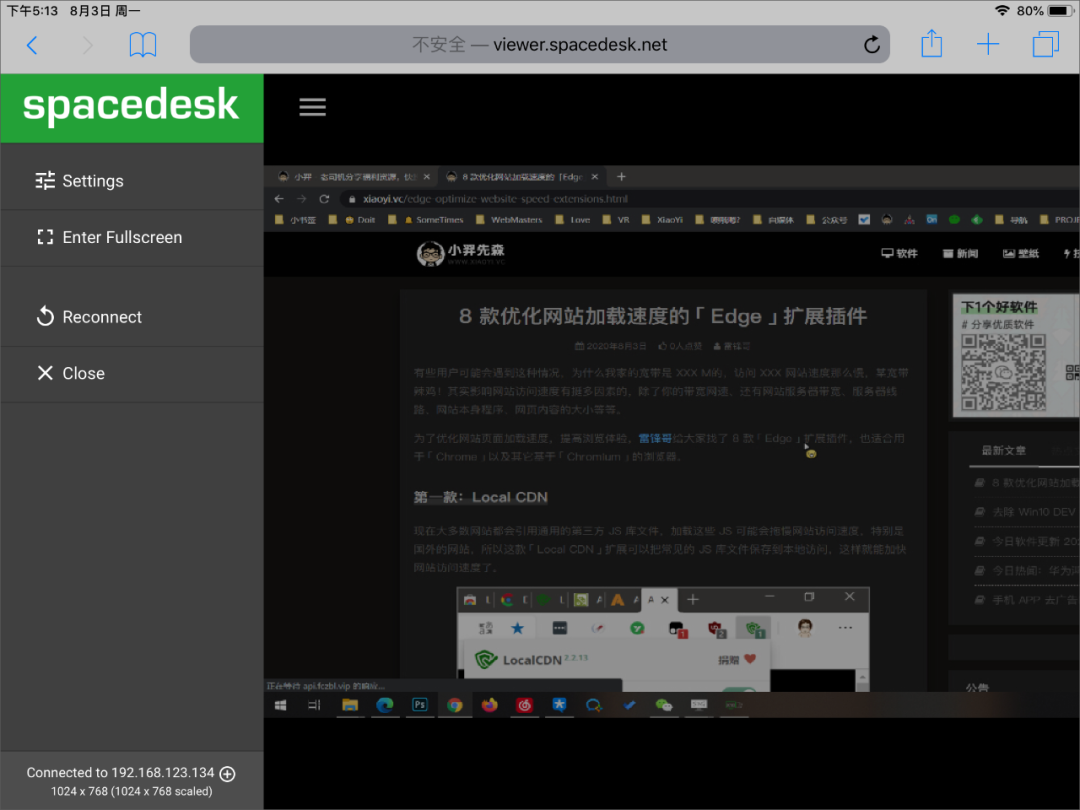Open new tab in remote browser
Screen dimensions: 1080x810
pos(621,177)
